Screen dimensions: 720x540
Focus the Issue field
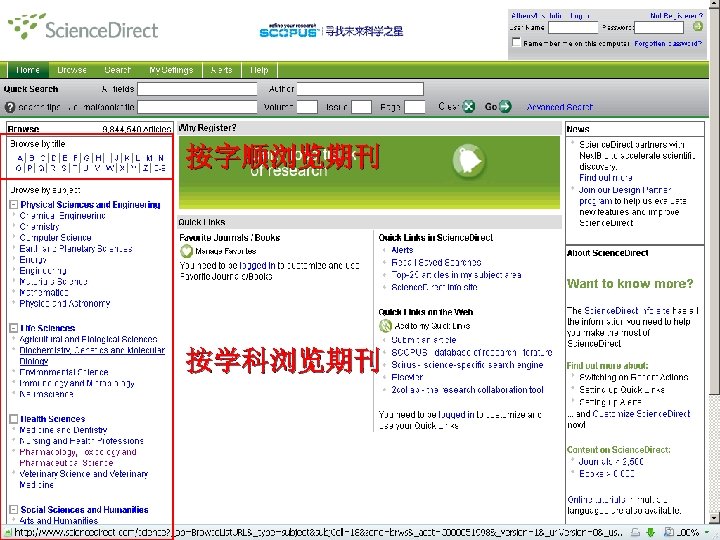(361, 107)
